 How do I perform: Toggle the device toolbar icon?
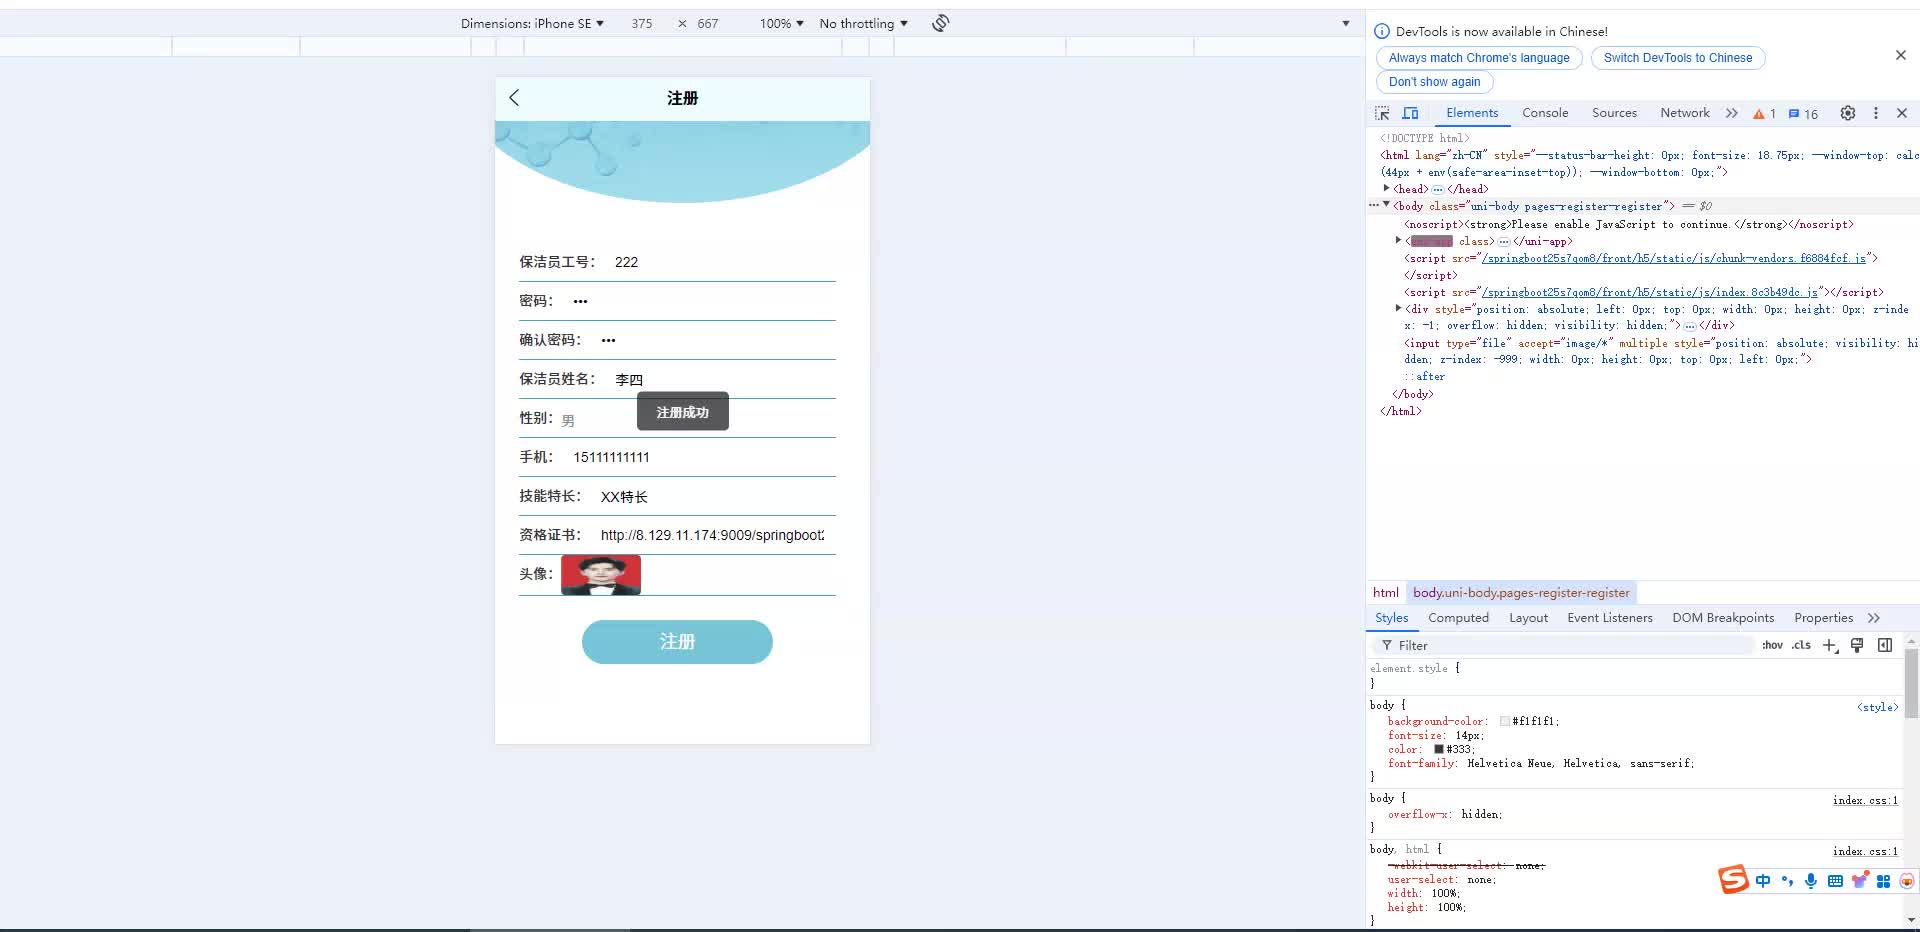point(1411,113)
